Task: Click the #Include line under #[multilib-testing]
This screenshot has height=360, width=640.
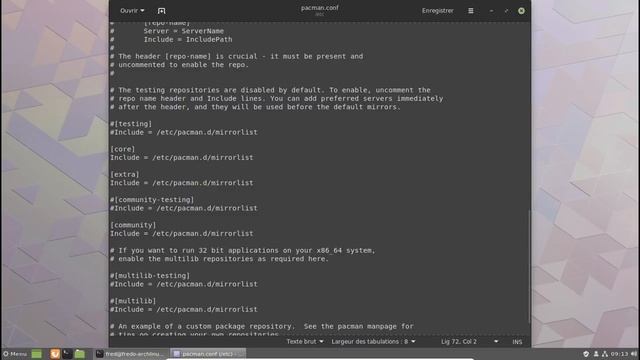Action: click(184, 284)
